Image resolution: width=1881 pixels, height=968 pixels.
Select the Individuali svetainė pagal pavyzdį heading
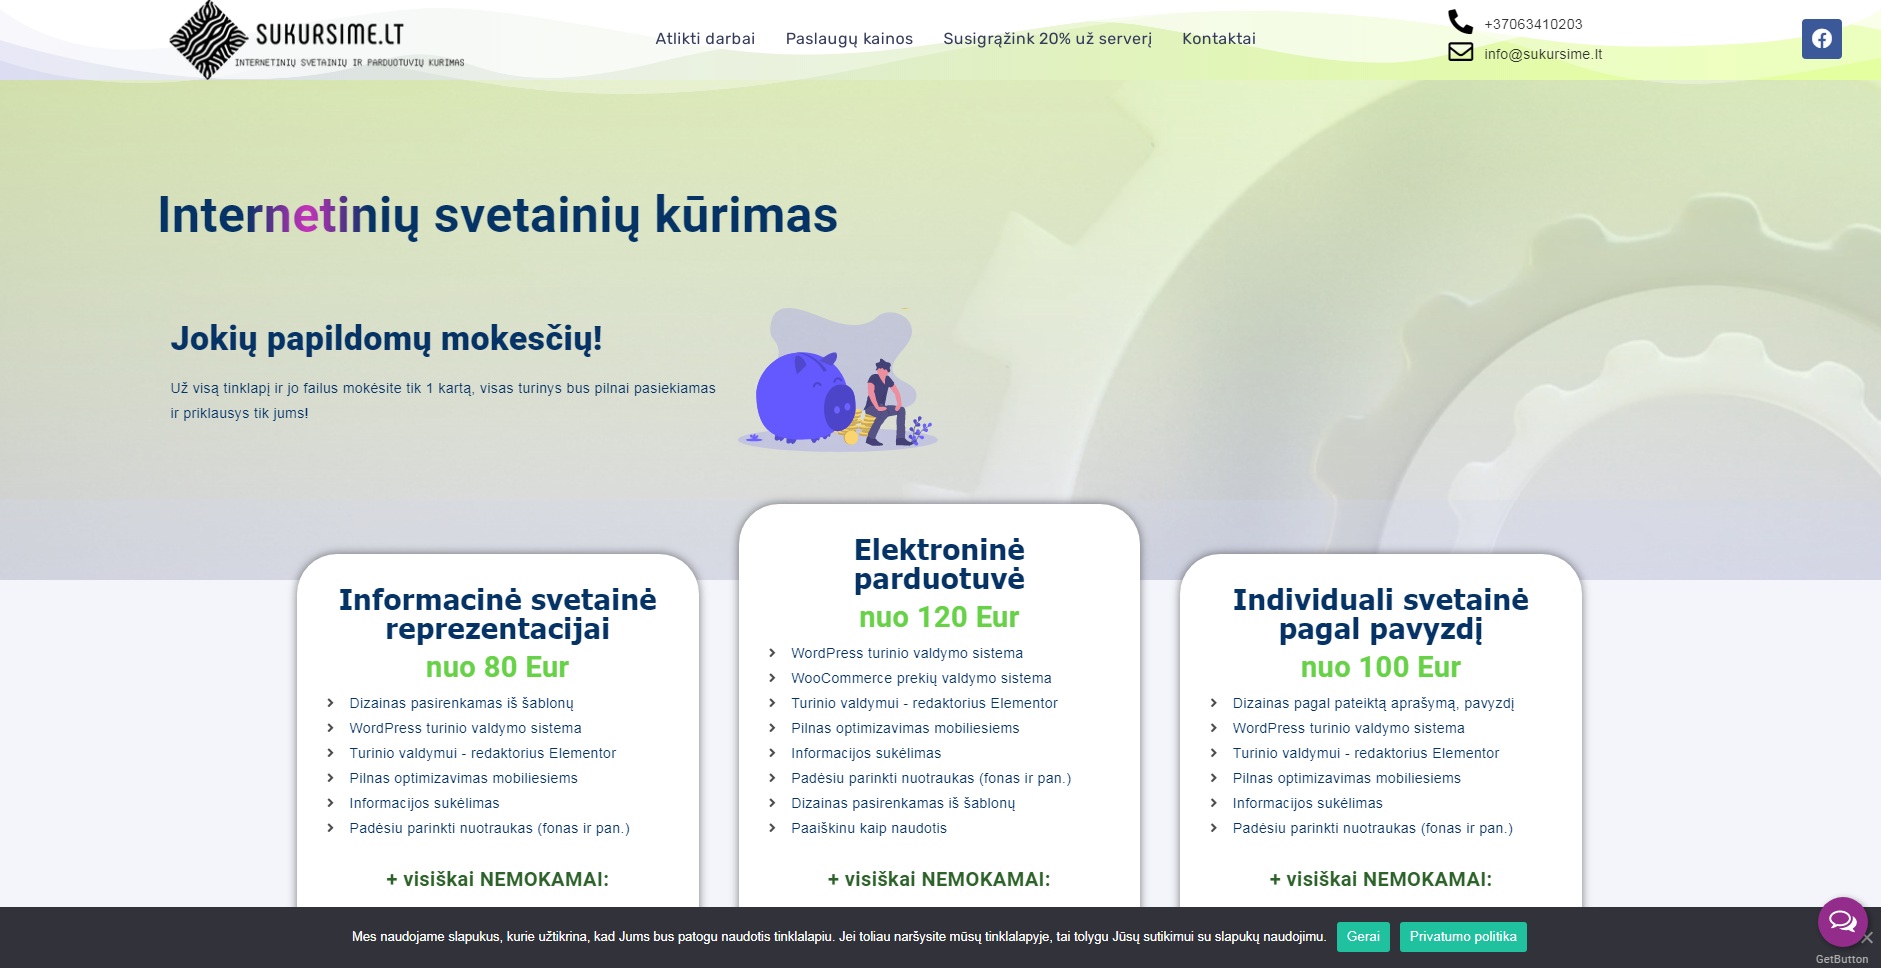(x=1380, y=614)
